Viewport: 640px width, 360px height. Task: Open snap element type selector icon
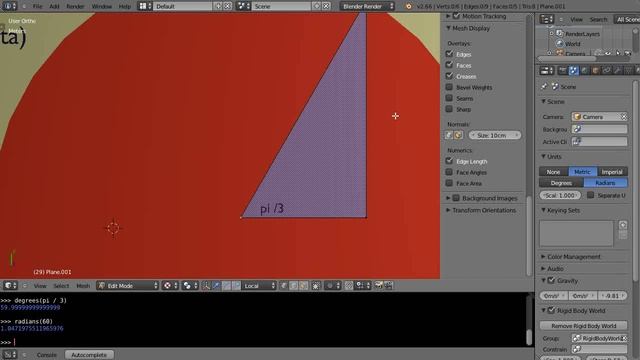(x=362, y=286)
